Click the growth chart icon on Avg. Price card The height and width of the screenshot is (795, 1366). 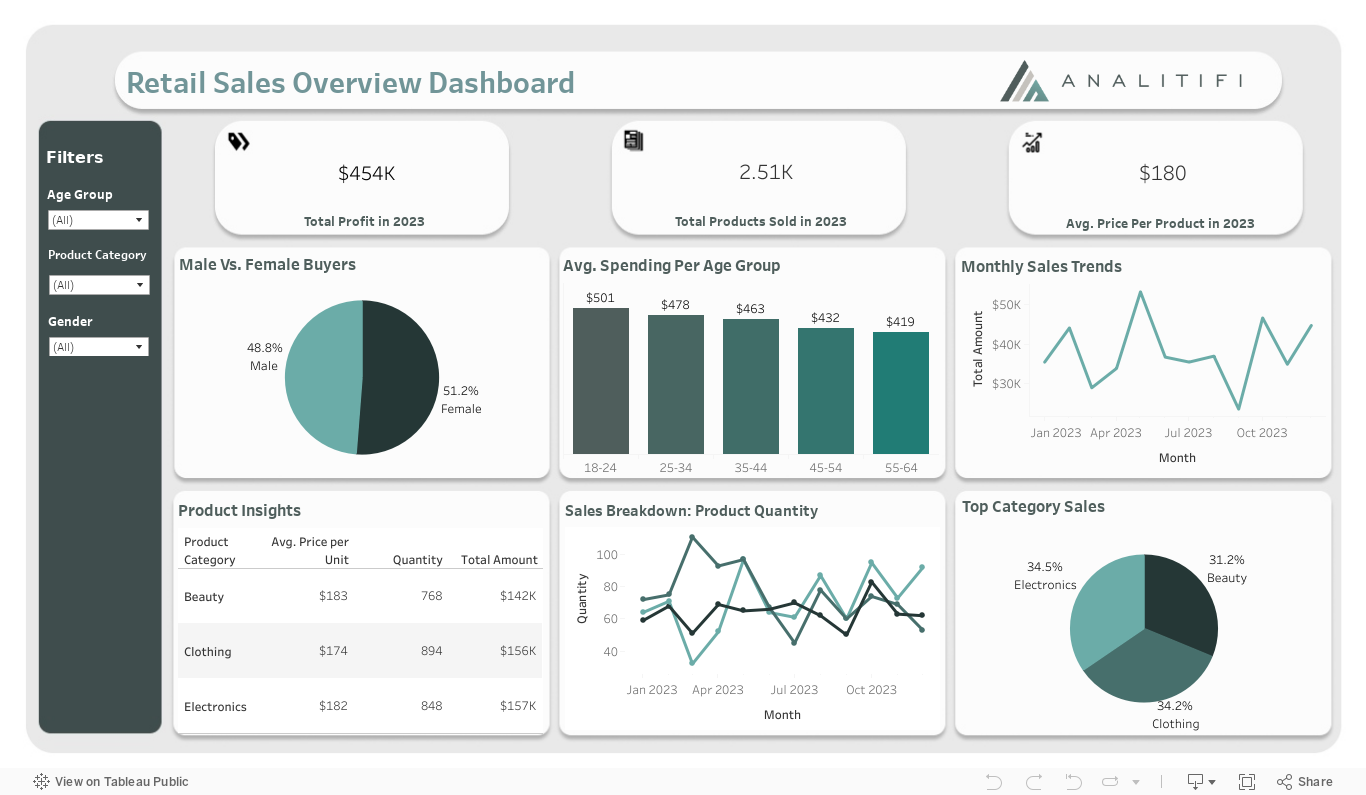tap(1032, 142)
